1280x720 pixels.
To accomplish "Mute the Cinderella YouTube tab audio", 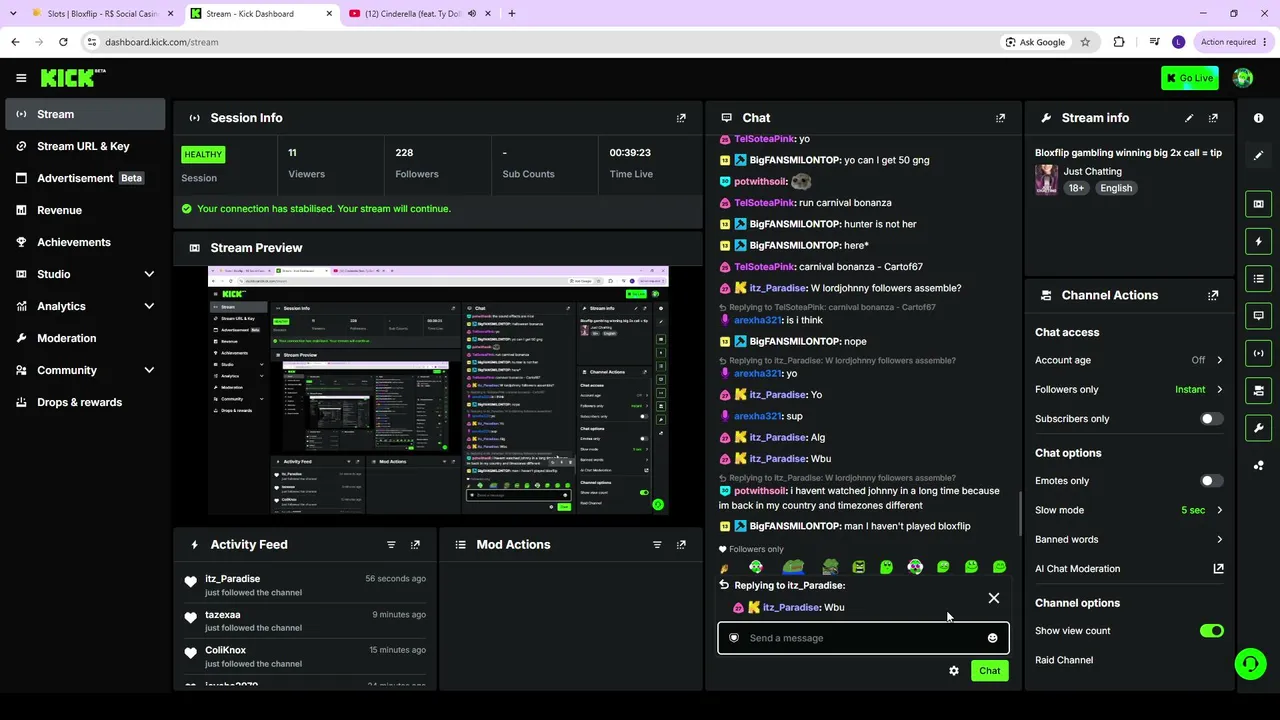I will [x=472, y=14].
